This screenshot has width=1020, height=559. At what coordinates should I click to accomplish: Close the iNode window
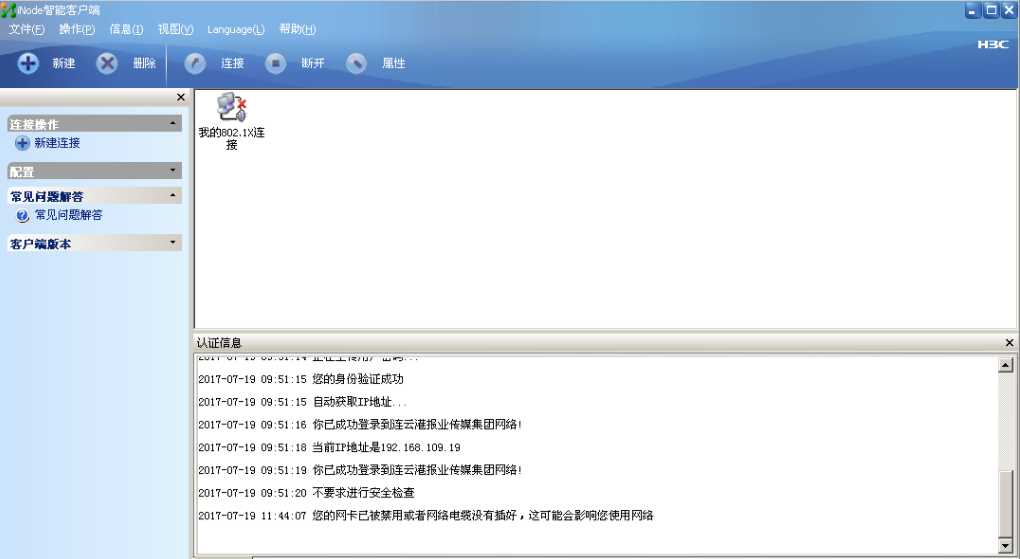point(1009,10)
